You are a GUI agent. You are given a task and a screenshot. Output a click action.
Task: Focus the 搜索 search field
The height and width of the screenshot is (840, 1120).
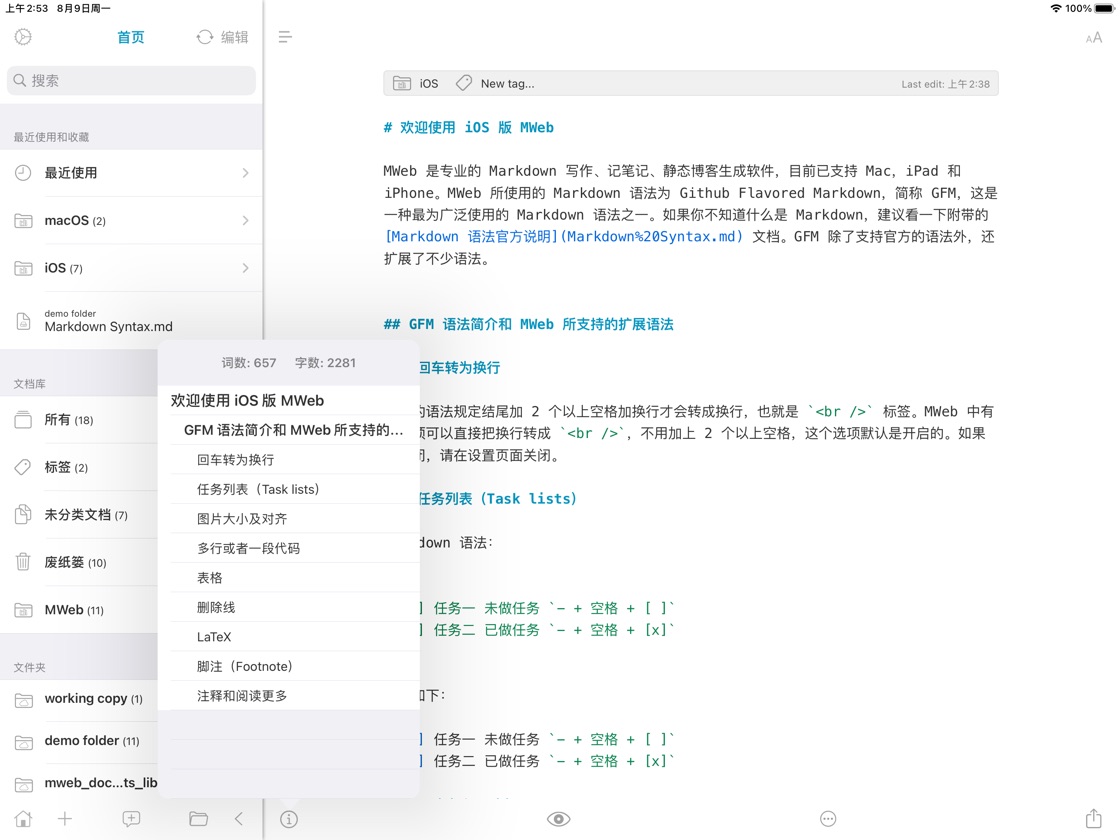point(131,81)
